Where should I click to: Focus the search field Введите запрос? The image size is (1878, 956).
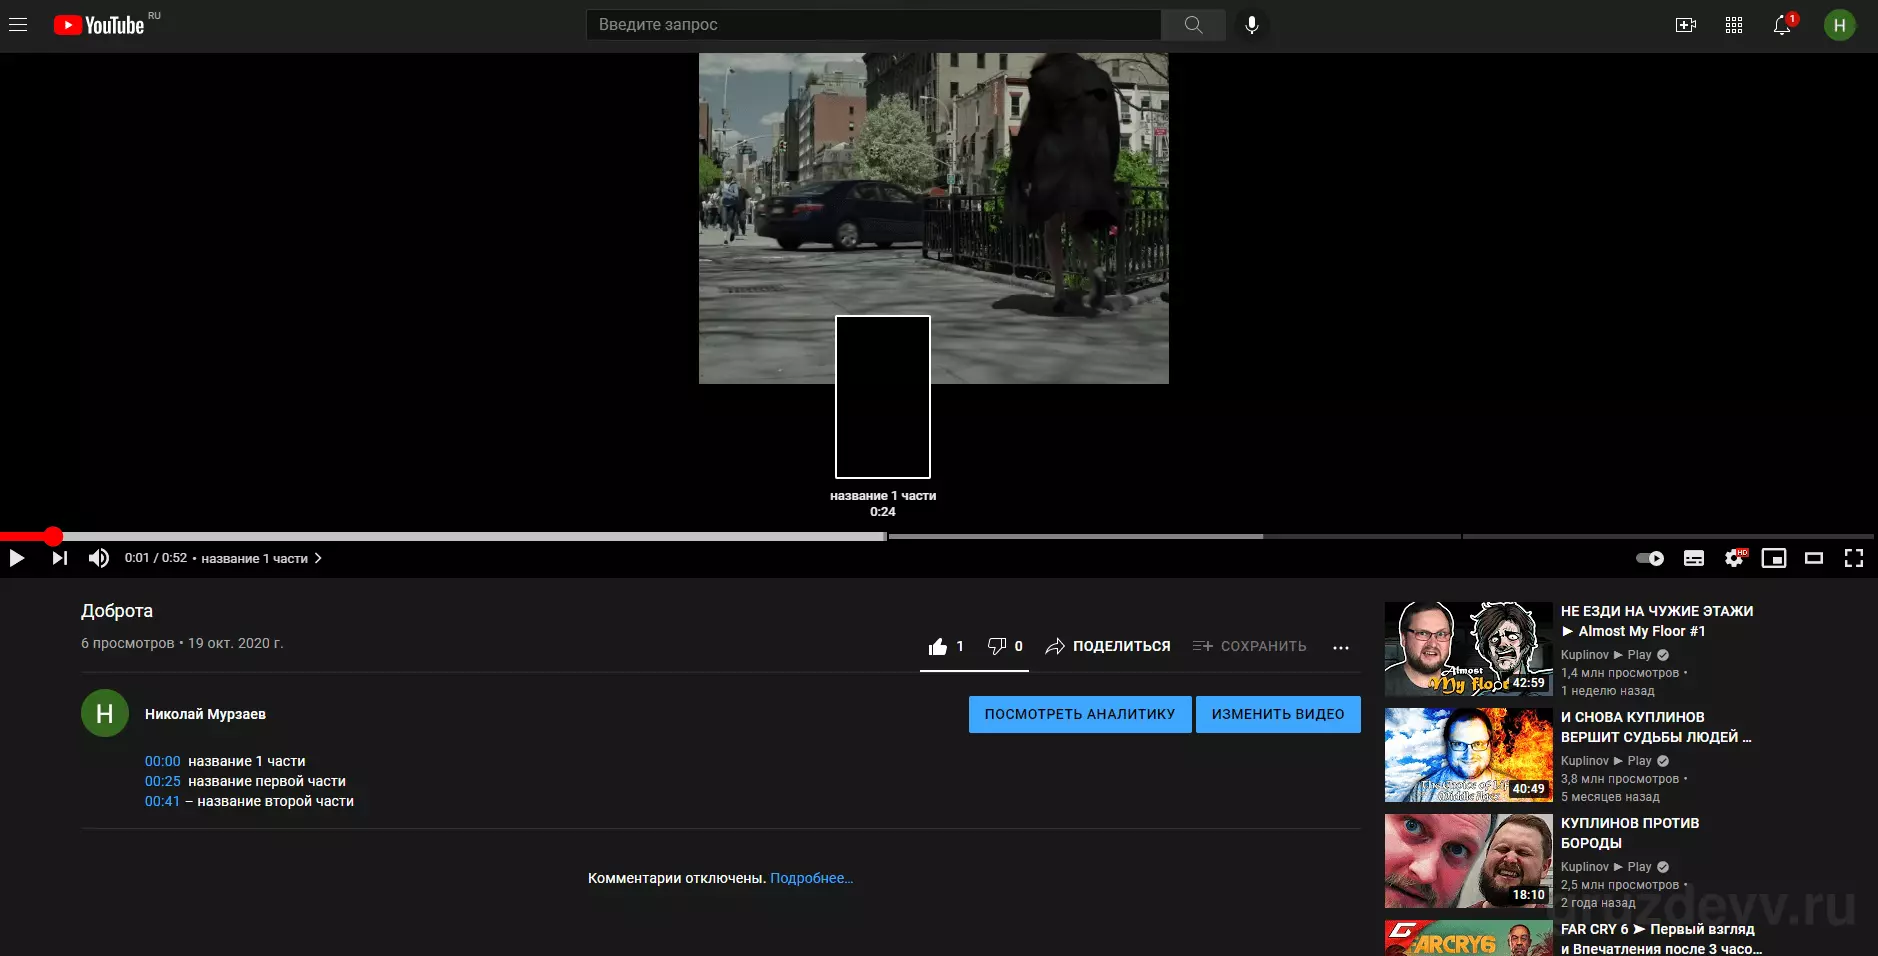[x=873, y=25]
